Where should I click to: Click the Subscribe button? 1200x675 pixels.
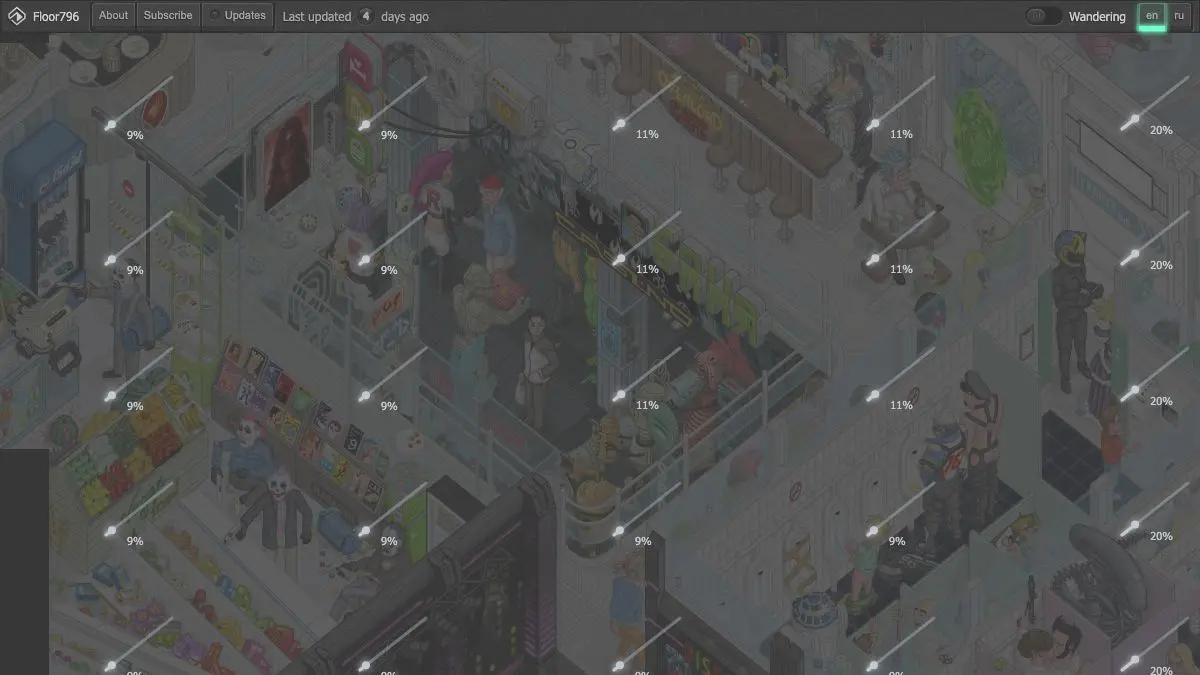[168, 16]
